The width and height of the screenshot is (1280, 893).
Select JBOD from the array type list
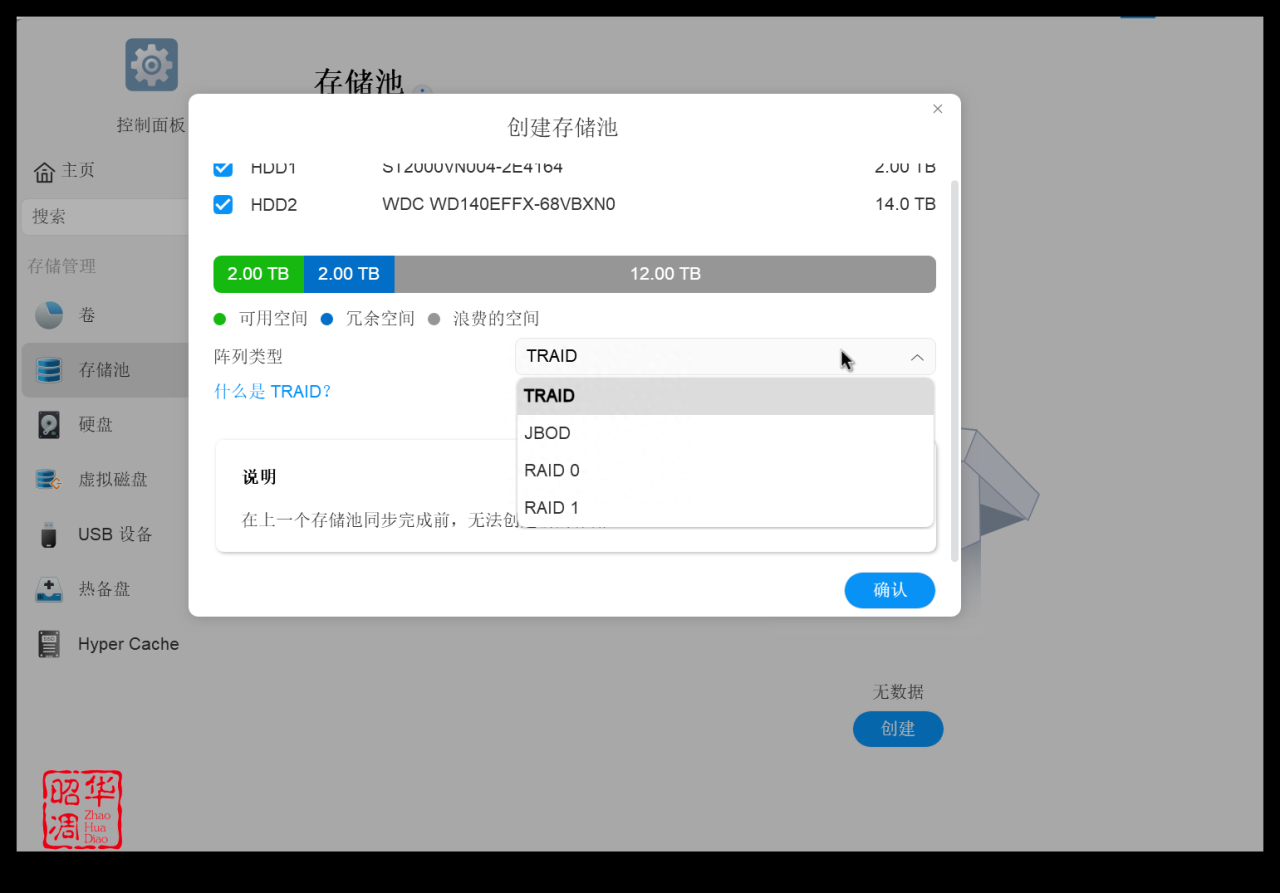tap(547, 433)
